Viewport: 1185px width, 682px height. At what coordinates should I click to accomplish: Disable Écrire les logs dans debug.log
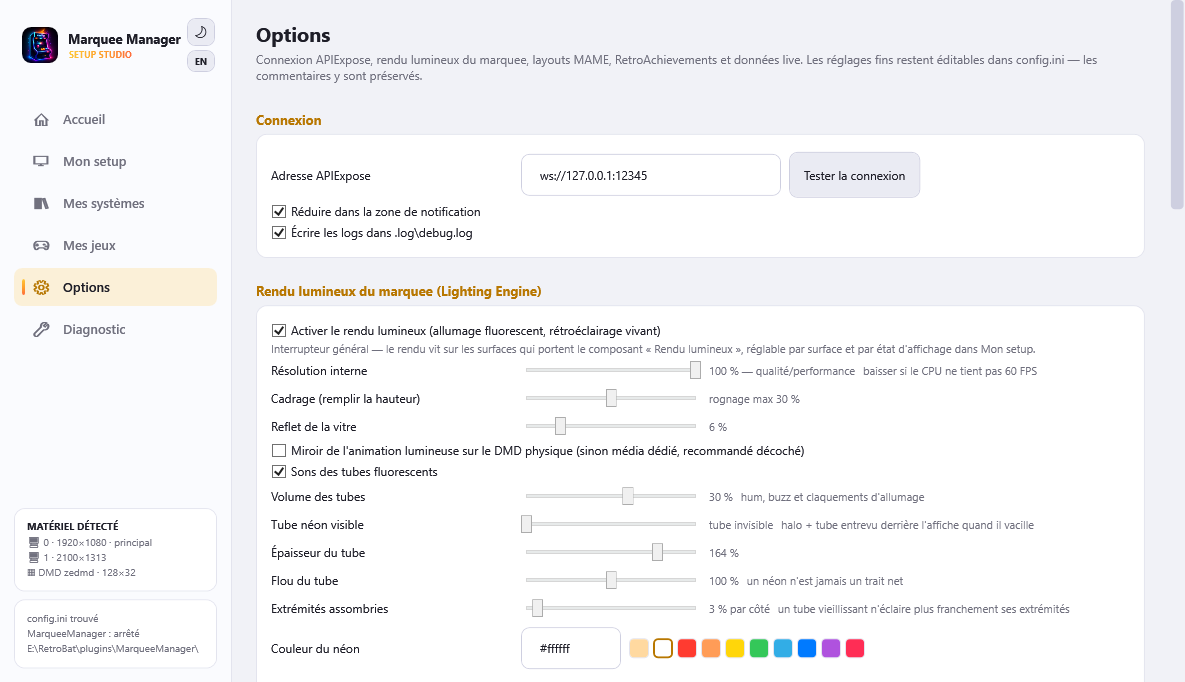click(x=279, y=233)
